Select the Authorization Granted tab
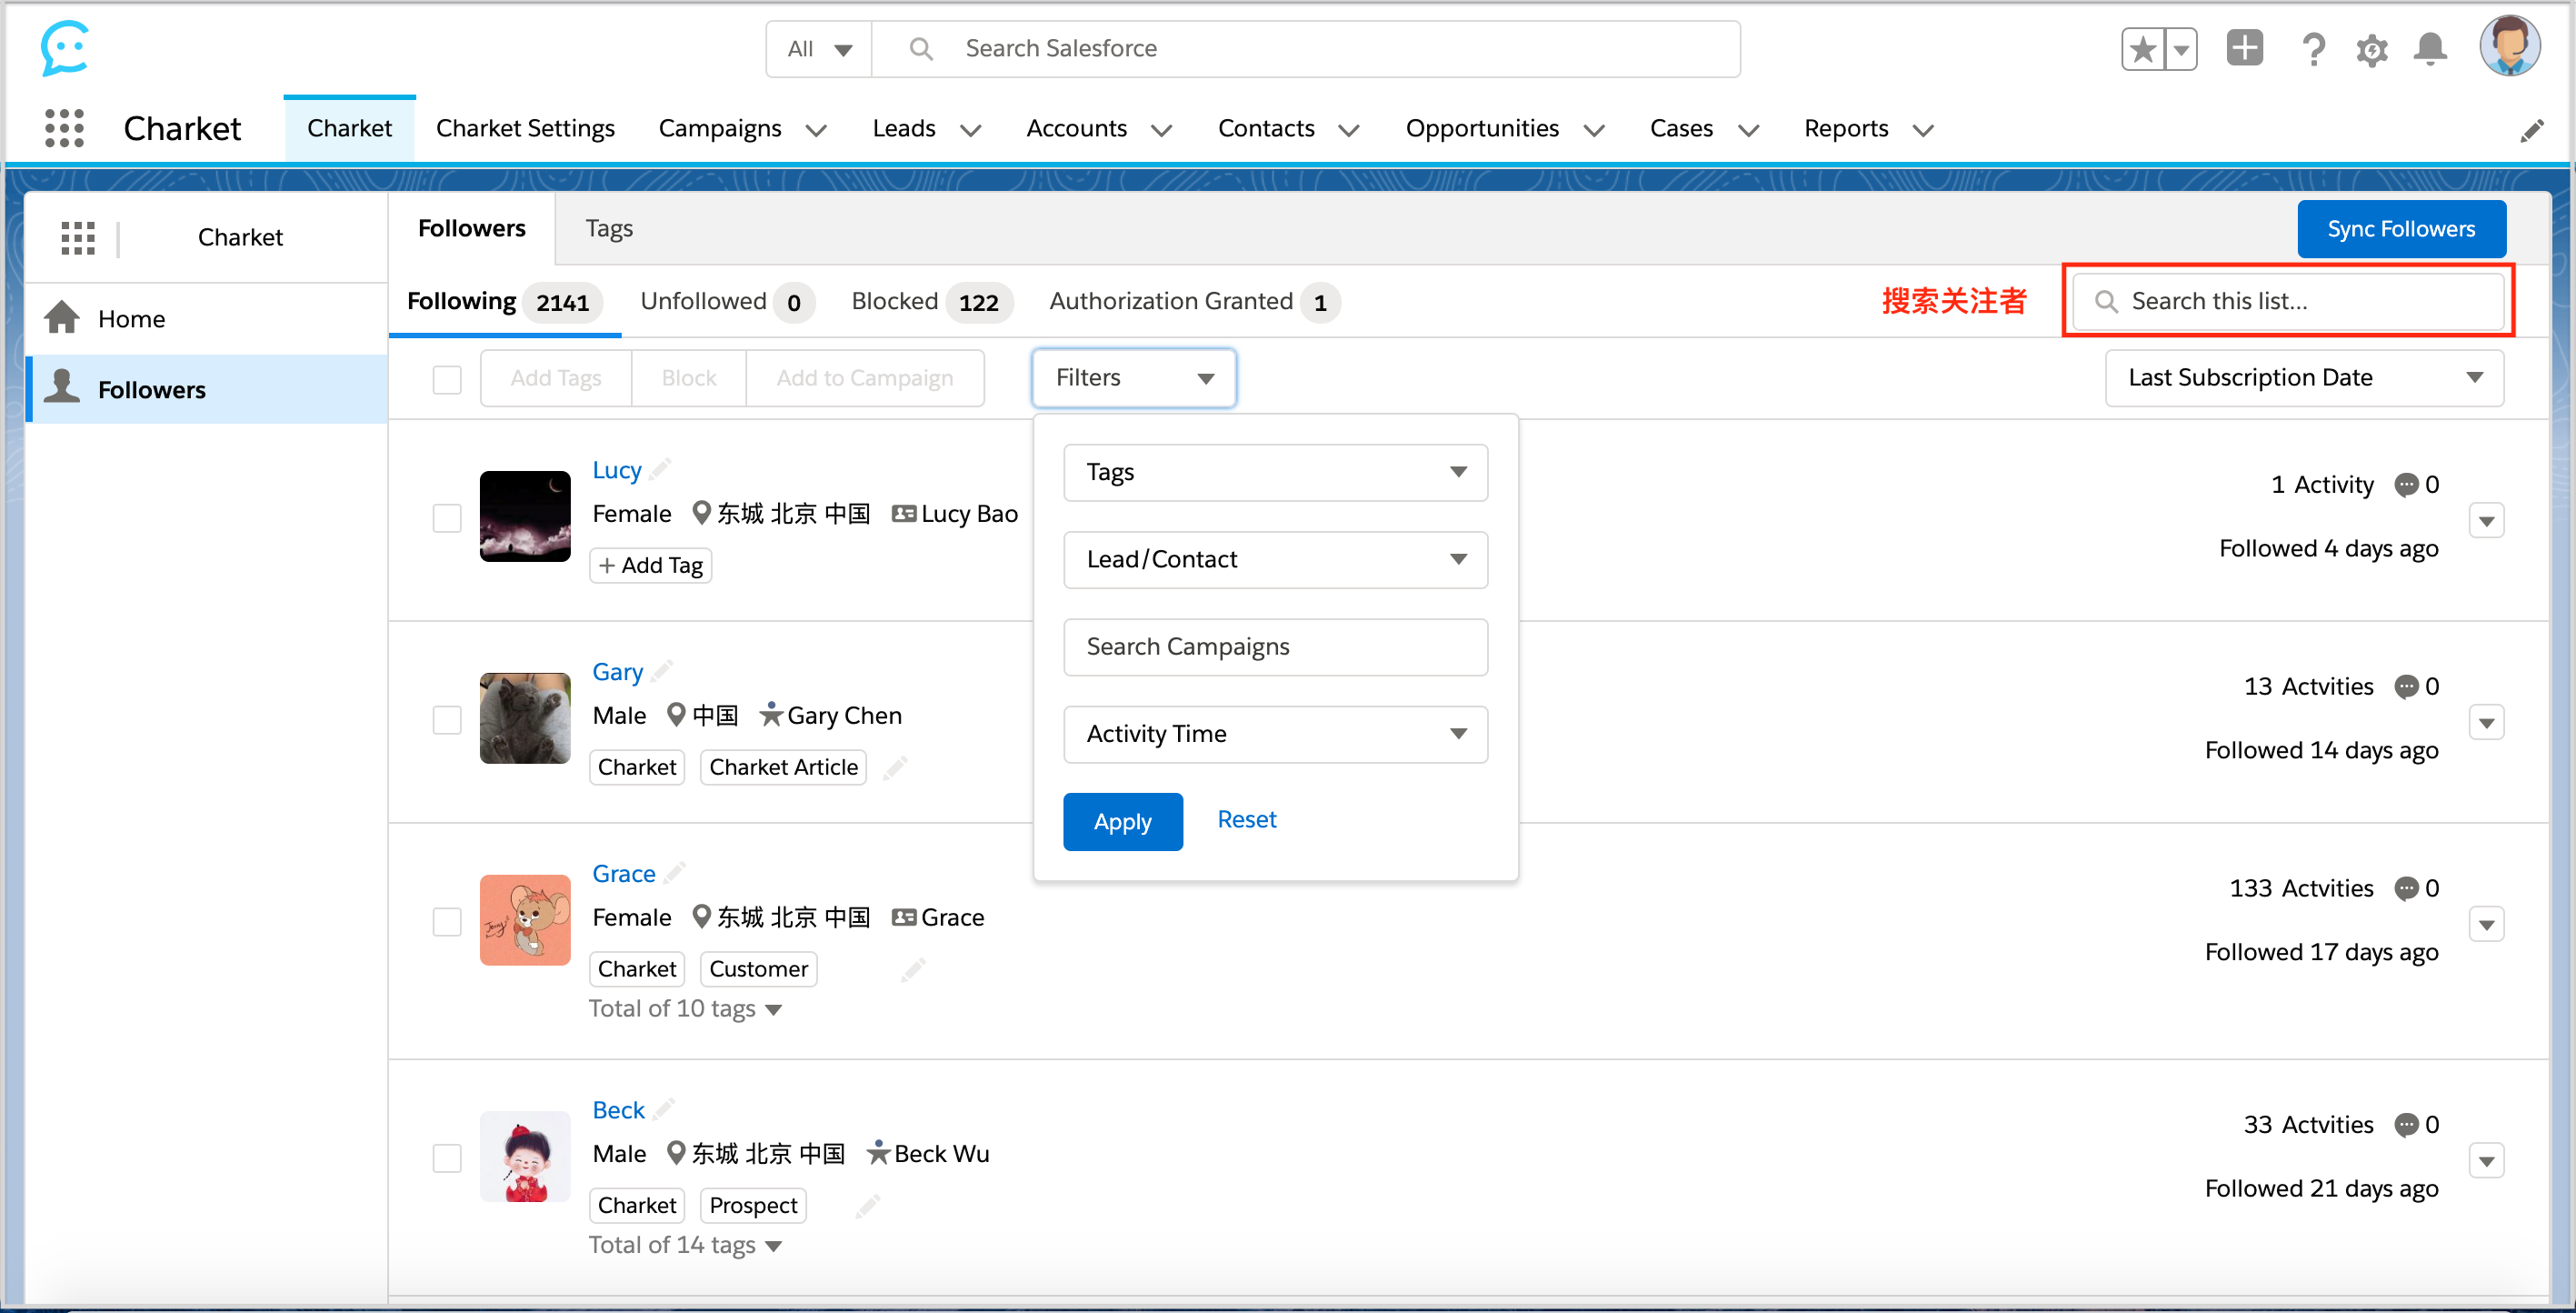This screenshot has height=1313, width=2576. 1194,302
